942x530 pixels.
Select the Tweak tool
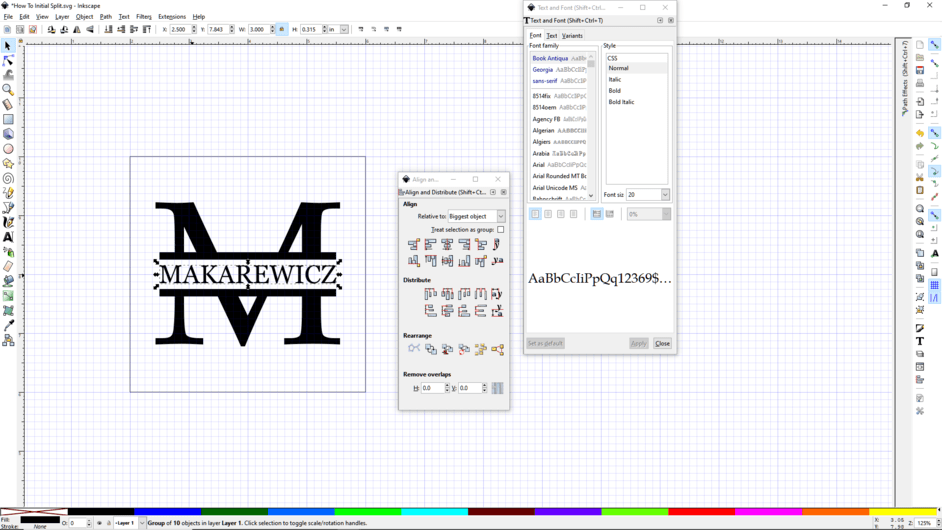(x=8, y=75)
